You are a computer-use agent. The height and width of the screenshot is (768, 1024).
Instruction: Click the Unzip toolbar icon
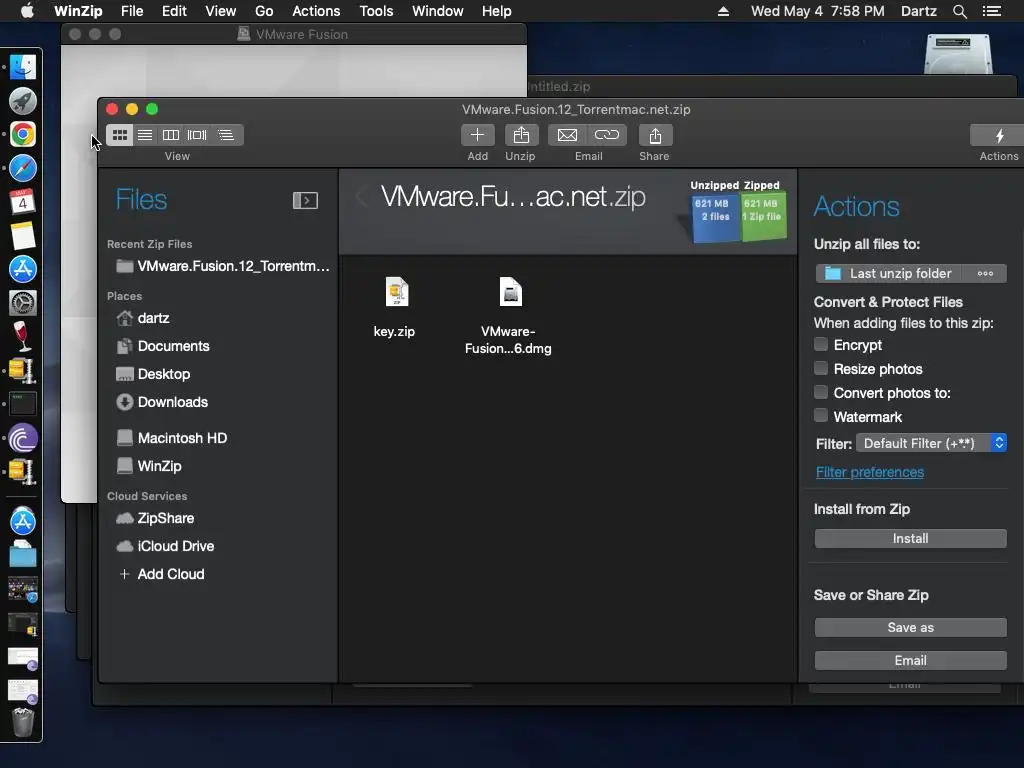tap(520, 135)
